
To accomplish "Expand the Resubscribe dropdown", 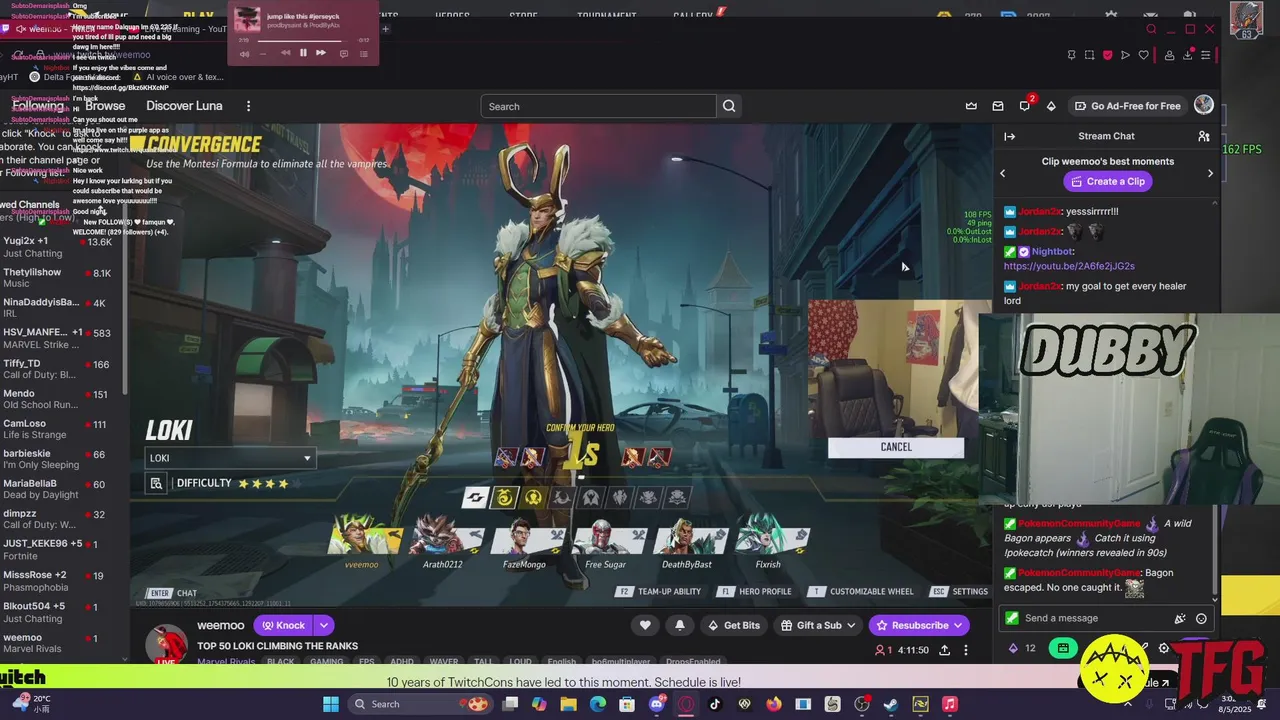I will pos(958,625).
